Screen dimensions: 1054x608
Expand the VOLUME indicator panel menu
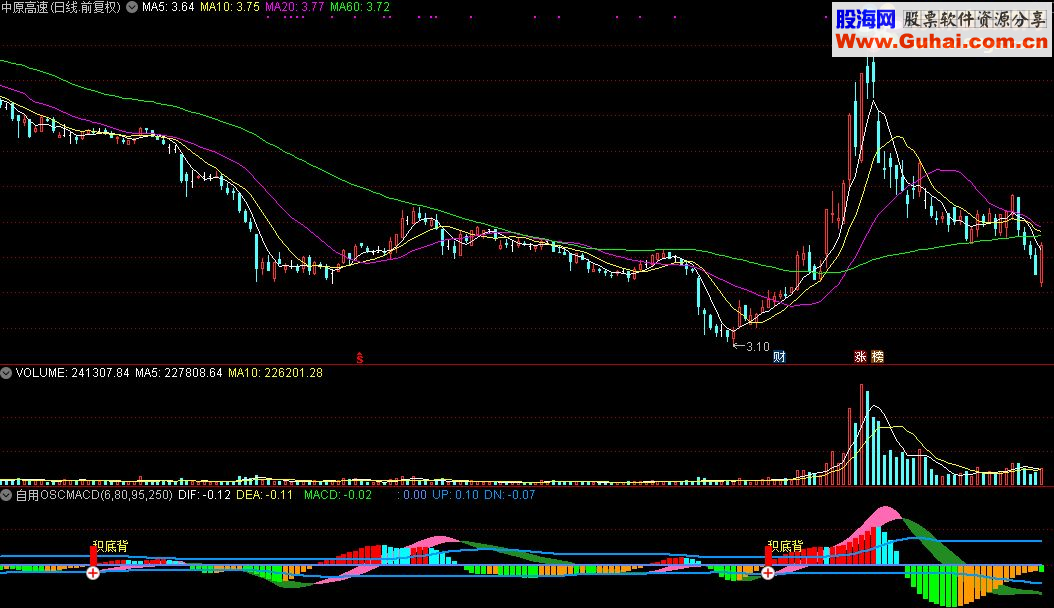tap(6, 373)
